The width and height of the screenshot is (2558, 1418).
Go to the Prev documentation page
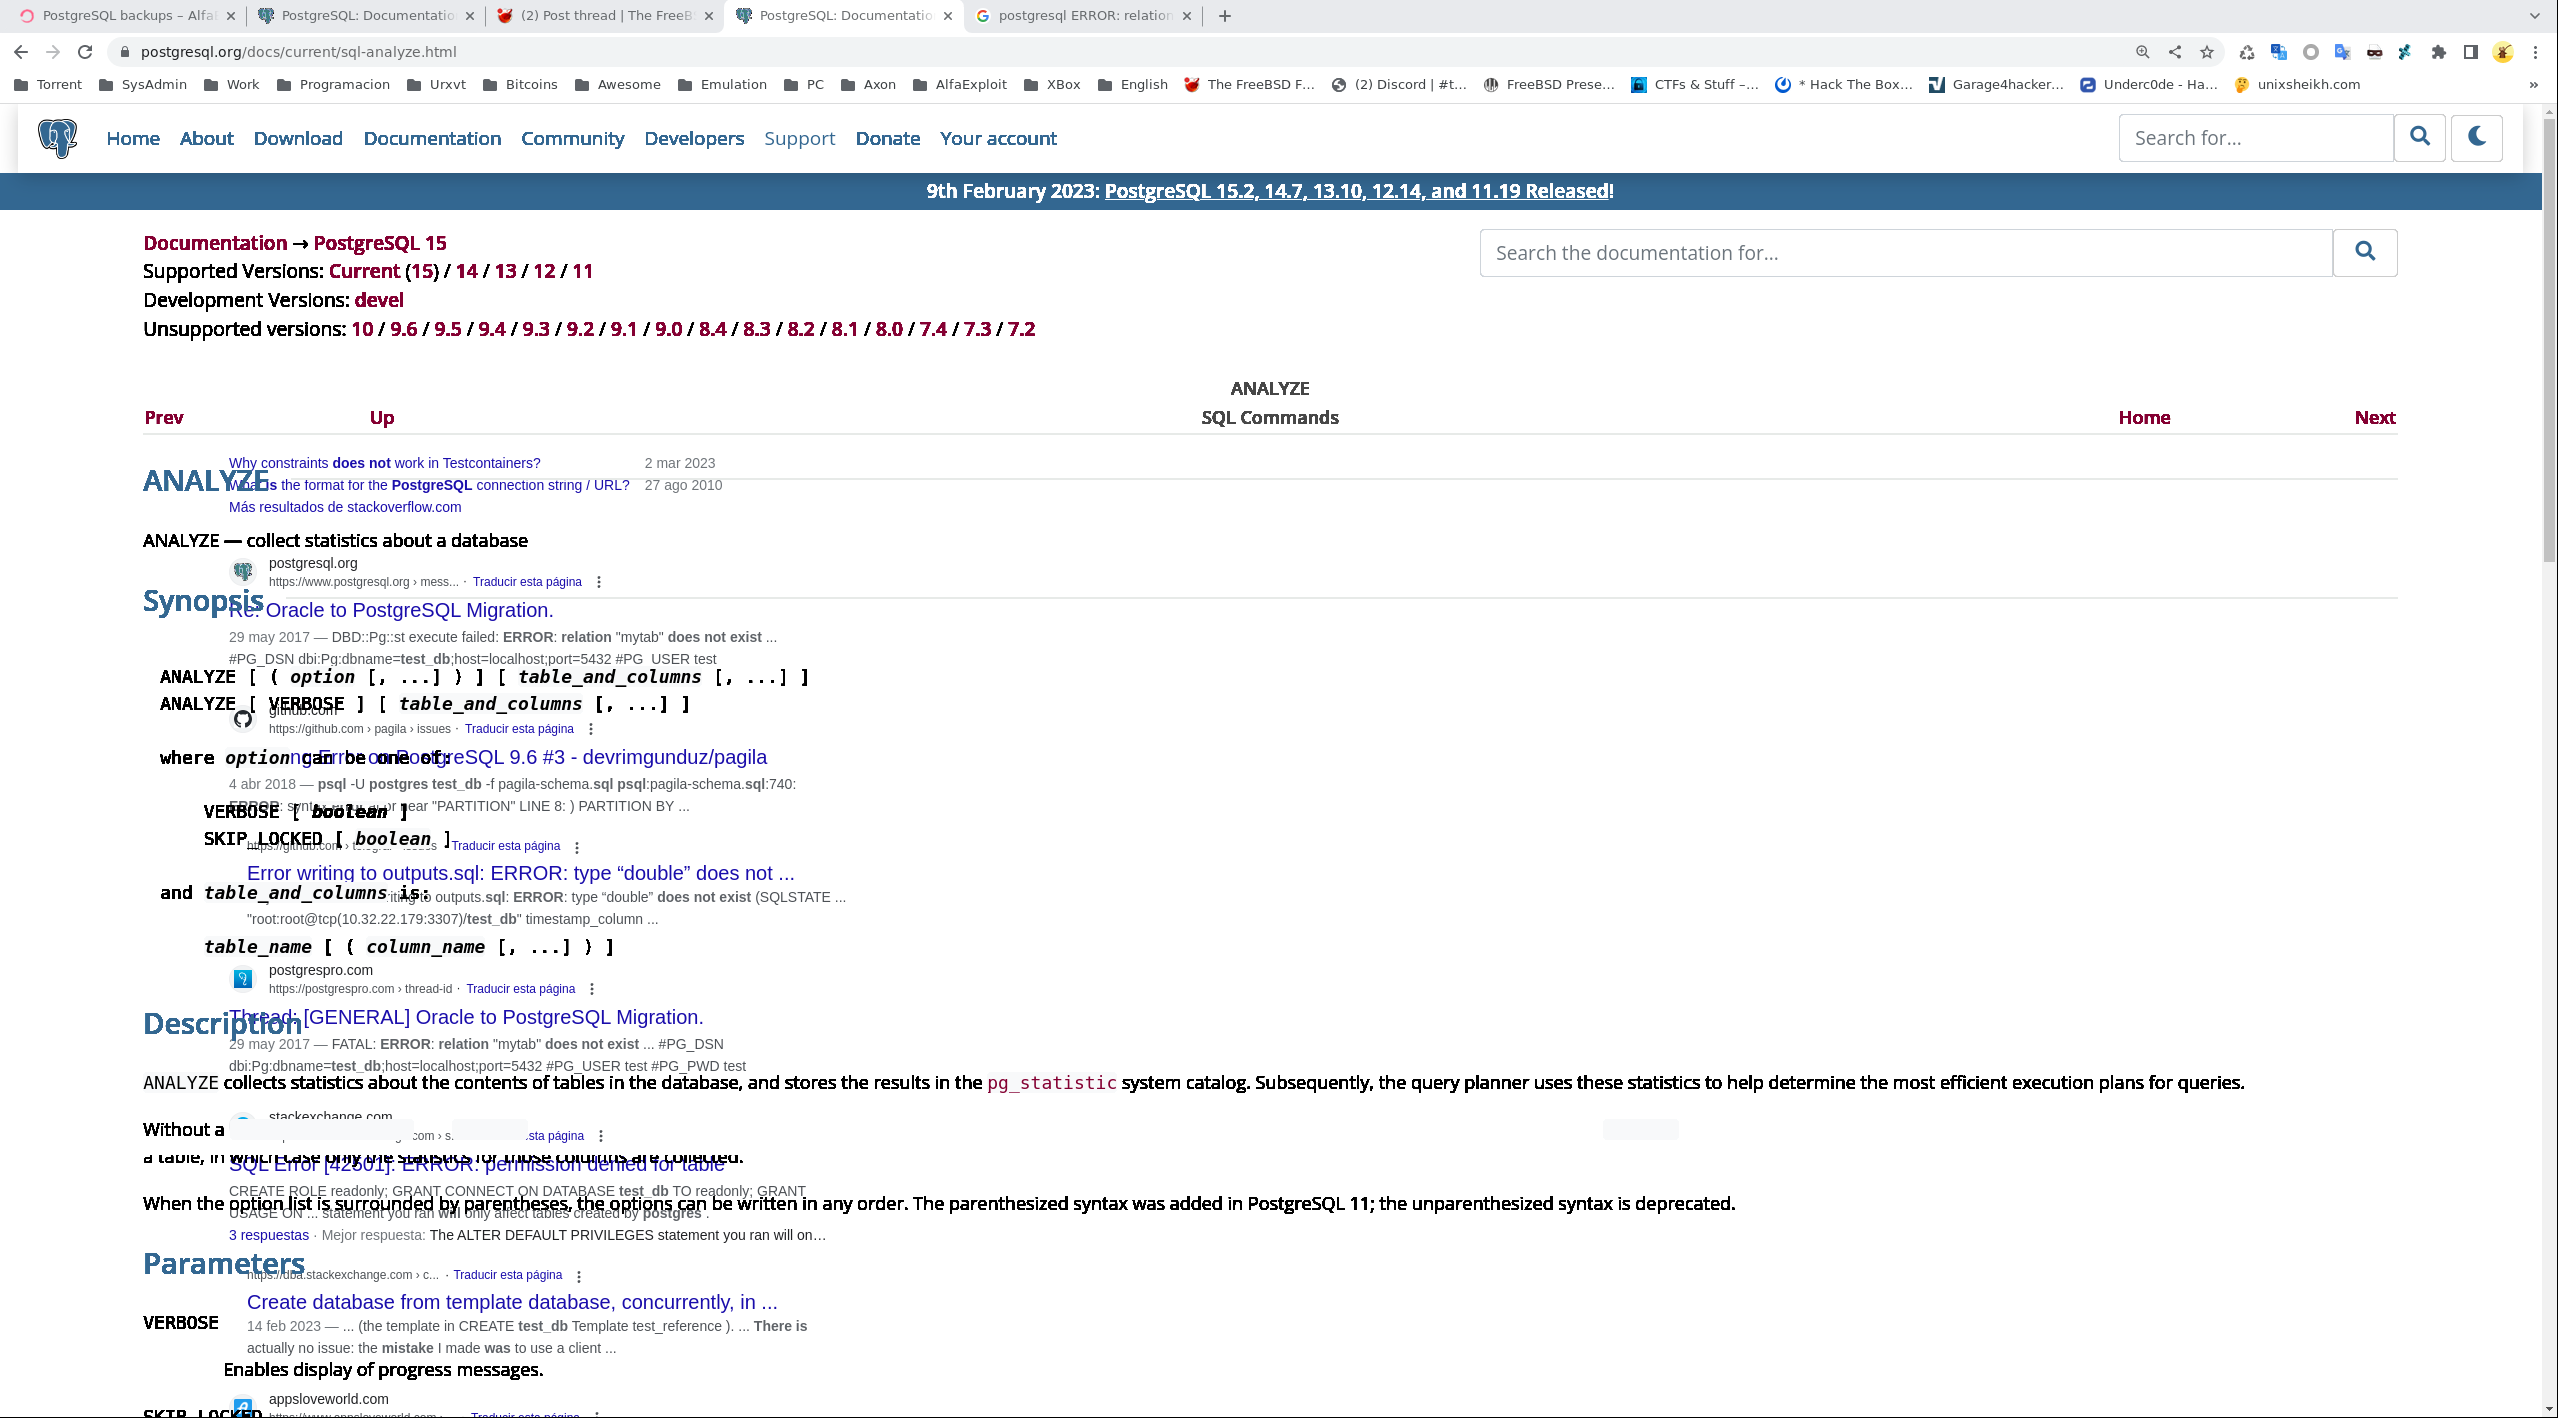[x=164, y=418]
